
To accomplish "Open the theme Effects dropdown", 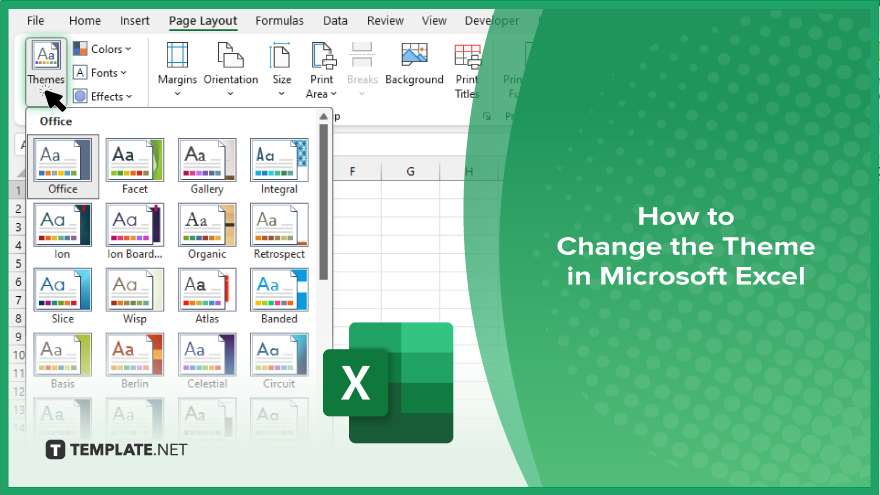I will [103, 97].
